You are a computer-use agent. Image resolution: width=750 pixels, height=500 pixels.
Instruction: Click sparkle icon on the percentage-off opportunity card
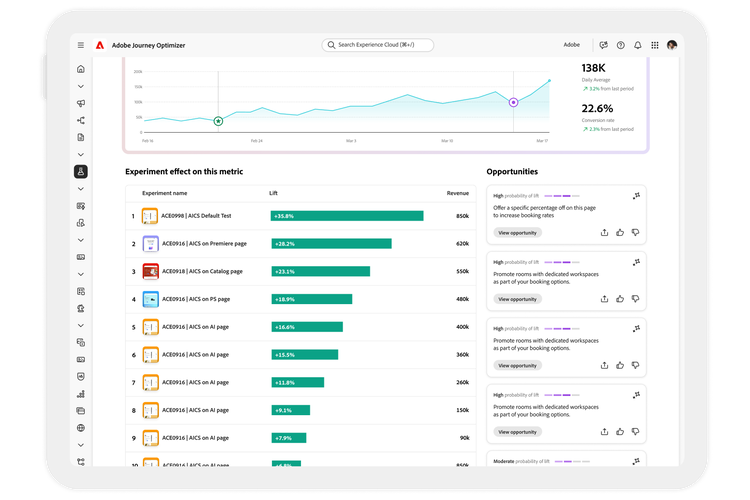point(636,196)
